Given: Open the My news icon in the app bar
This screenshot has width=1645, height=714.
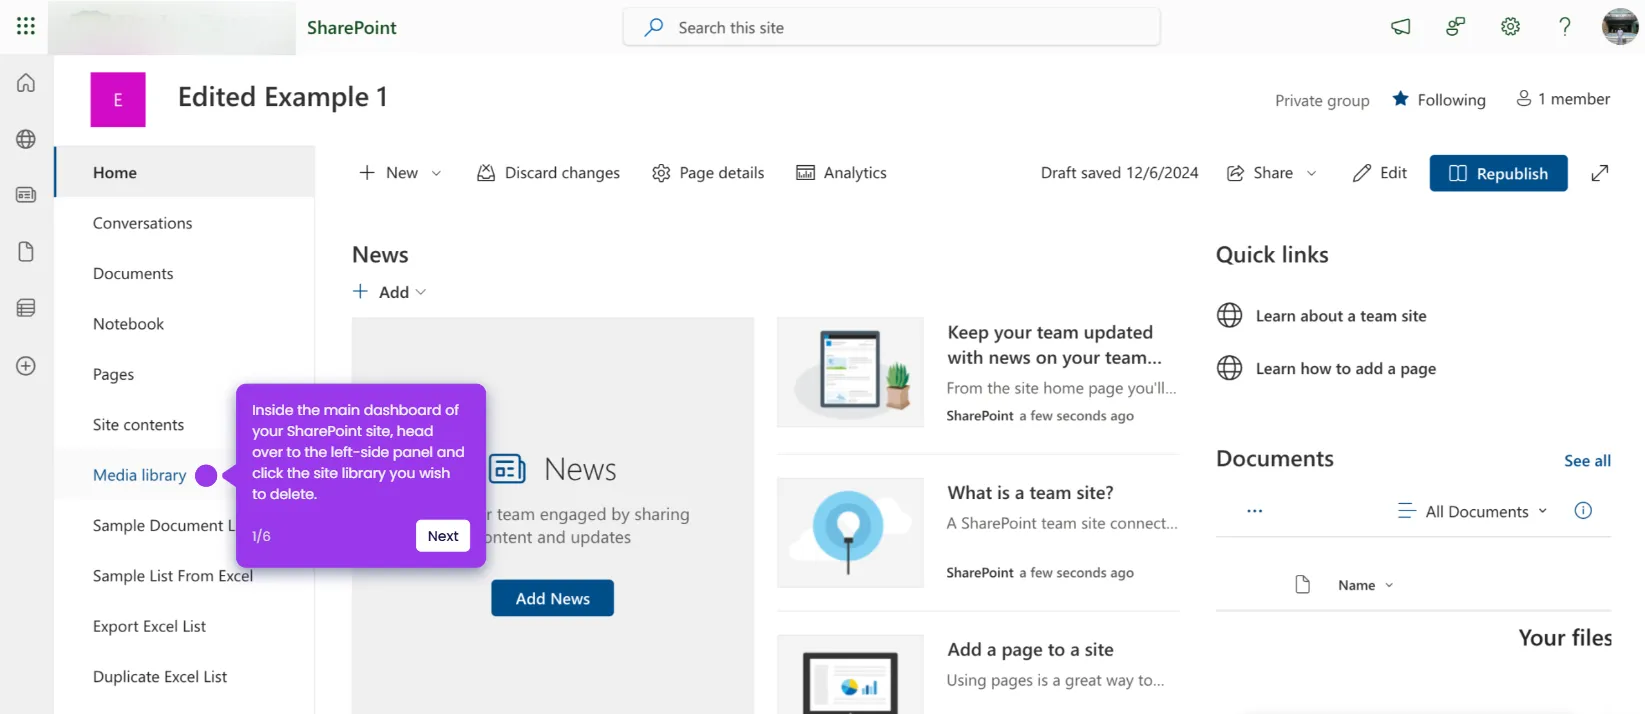Looking at the screenshot, I should (26, 195).
